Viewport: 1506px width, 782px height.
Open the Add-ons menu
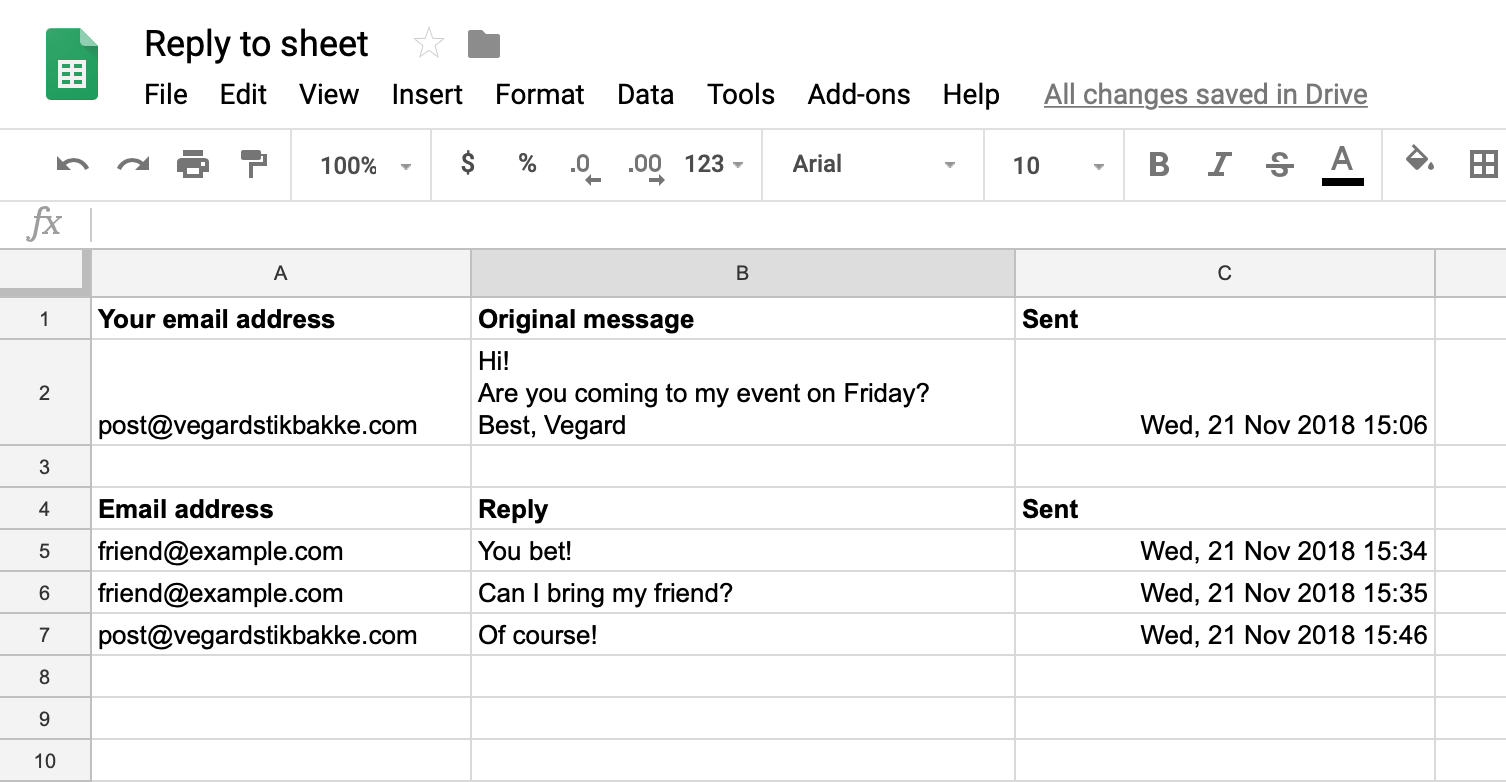click(858, 94)
